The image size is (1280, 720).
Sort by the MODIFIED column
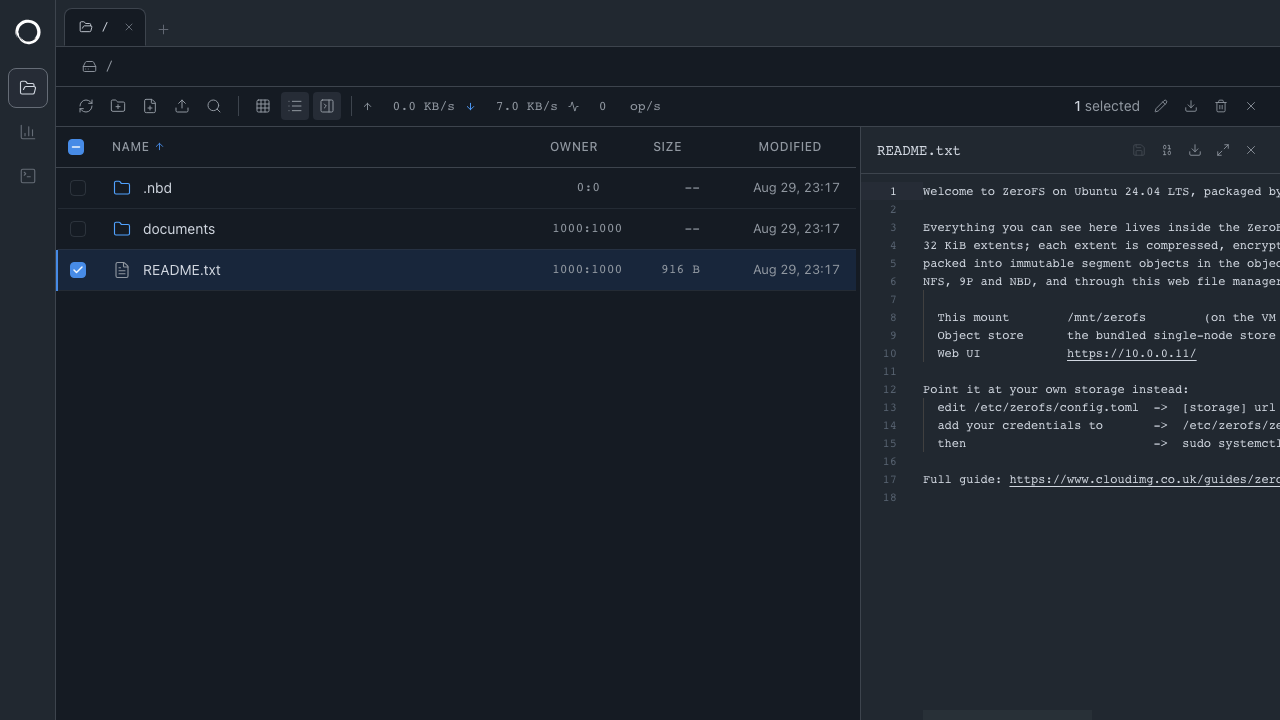click(x=790, y=147)
